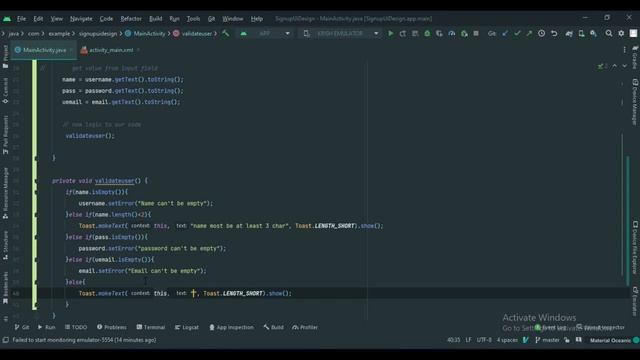Click account avatar icon in toolbar corner
Screen dimensions: 640x360
coord(633,33)
